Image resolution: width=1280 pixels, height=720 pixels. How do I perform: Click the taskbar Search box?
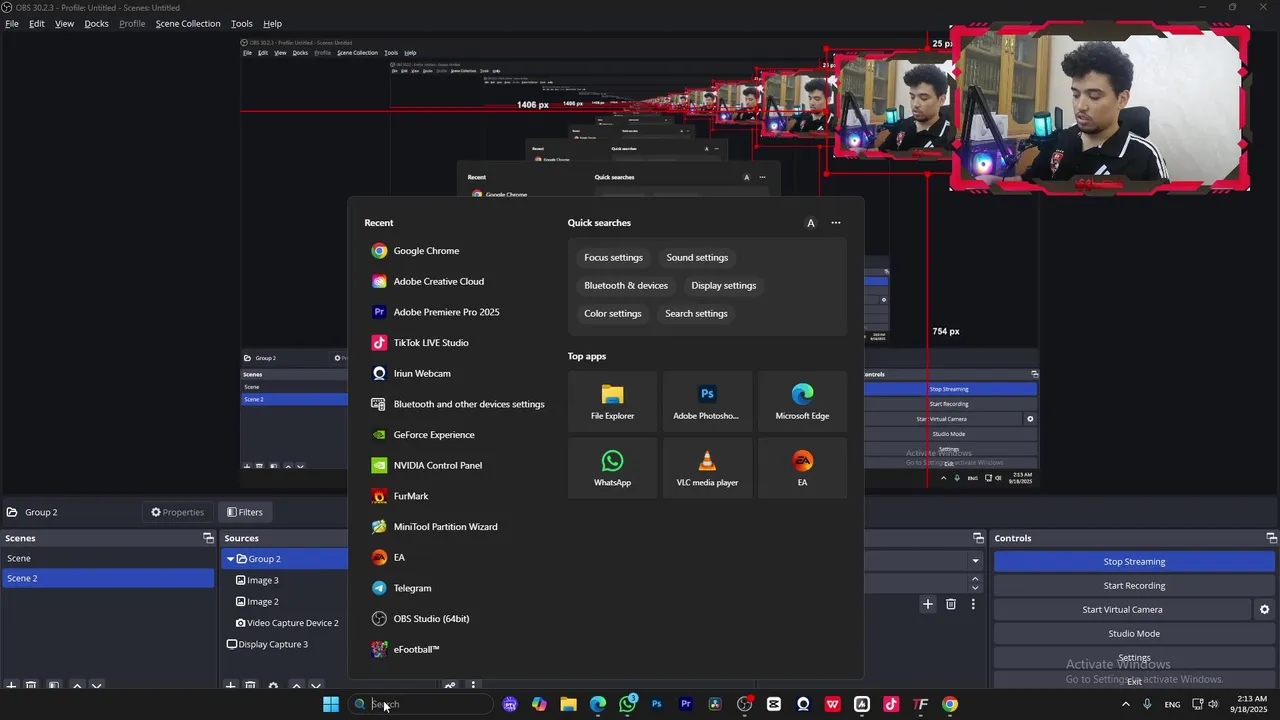coord(420,704)
